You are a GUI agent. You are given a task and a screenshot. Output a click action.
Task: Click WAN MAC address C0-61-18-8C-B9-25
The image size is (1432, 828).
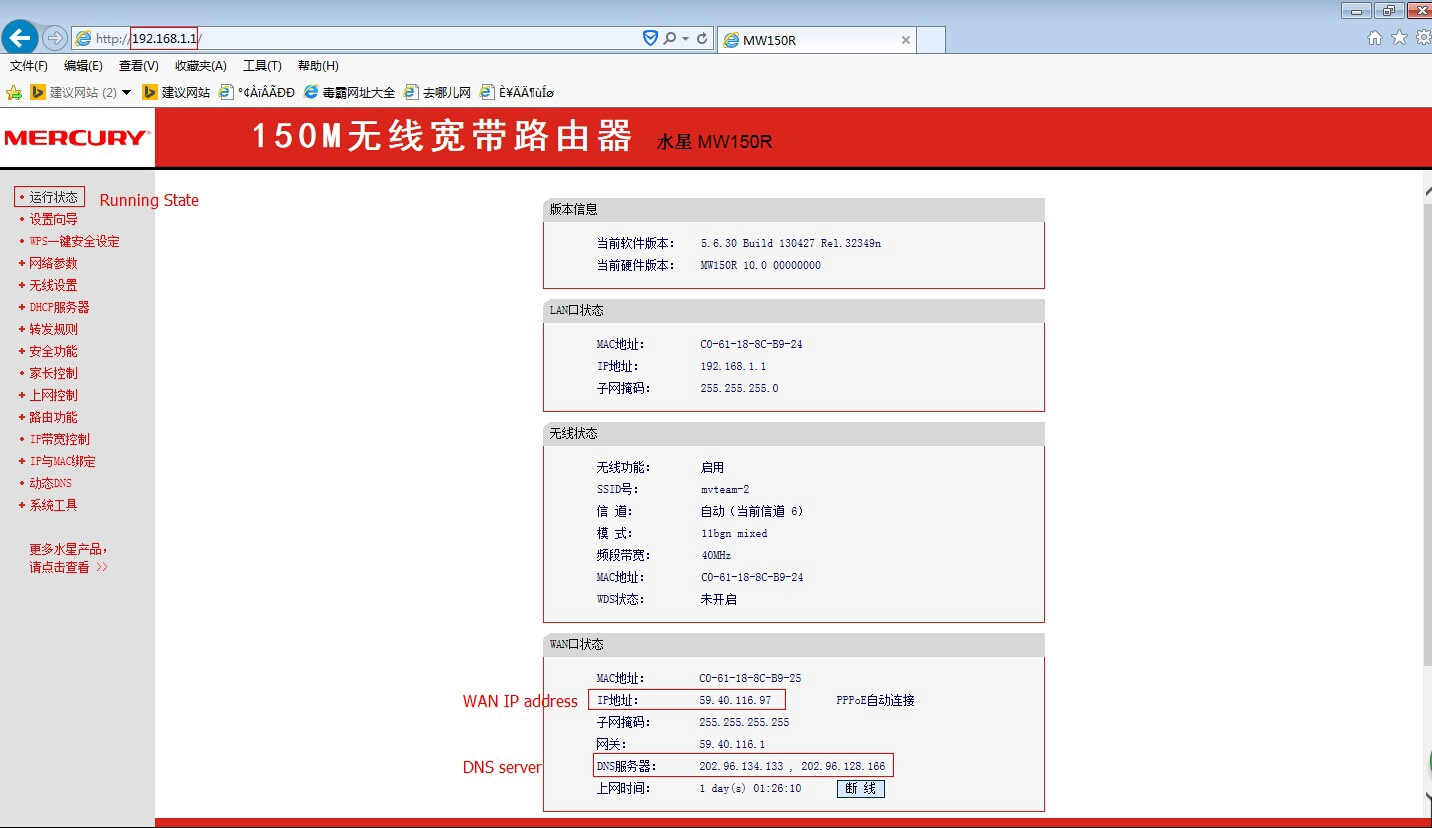750,678
